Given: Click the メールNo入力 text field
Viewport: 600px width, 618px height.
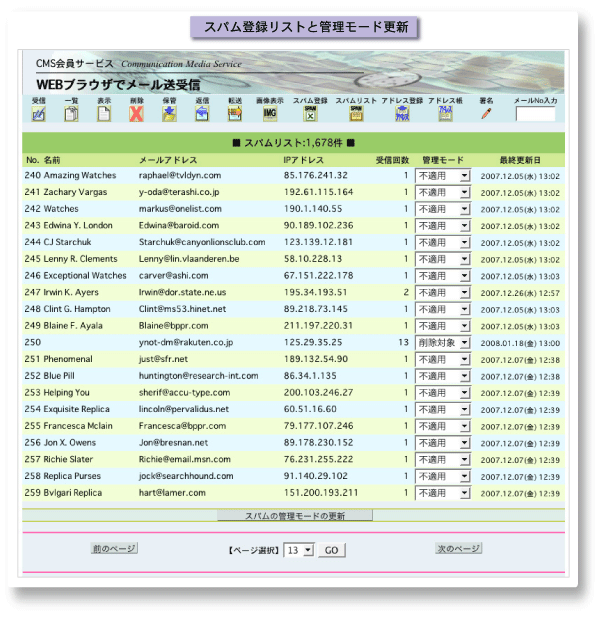Looking at the screenshot, I should [x=535, y=114].
